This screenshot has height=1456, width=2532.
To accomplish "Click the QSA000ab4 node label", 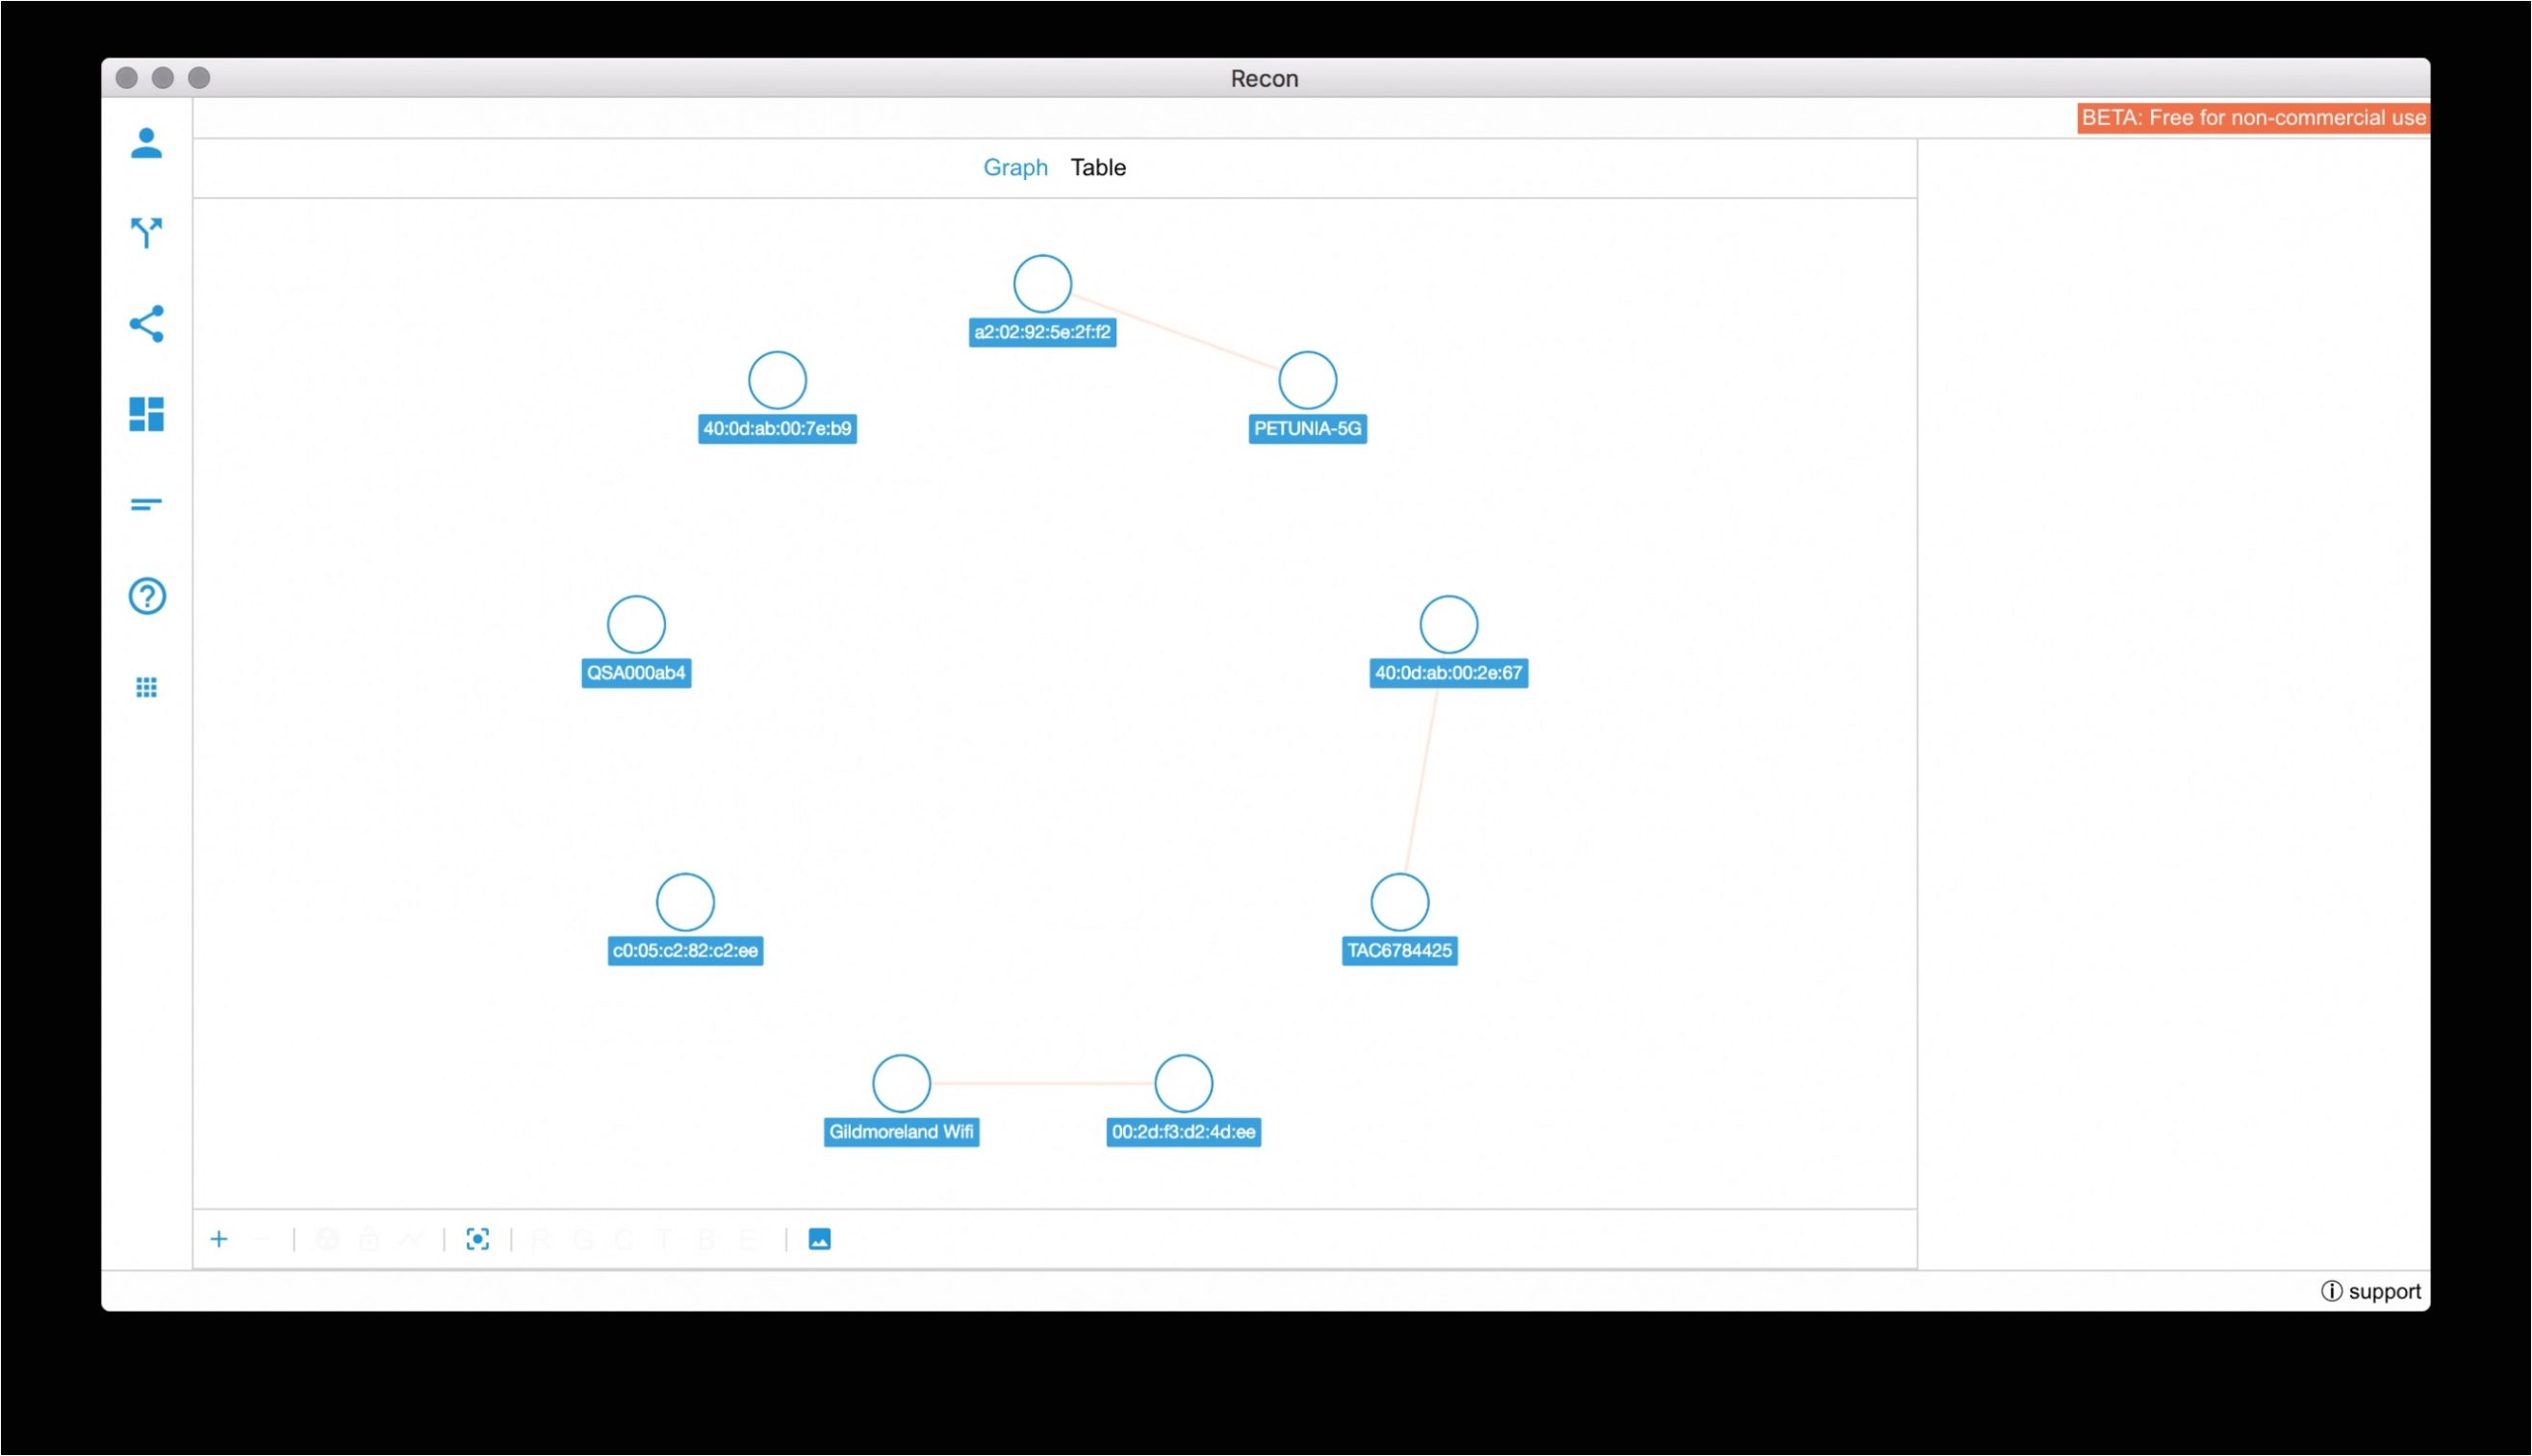I will point(636,673).
